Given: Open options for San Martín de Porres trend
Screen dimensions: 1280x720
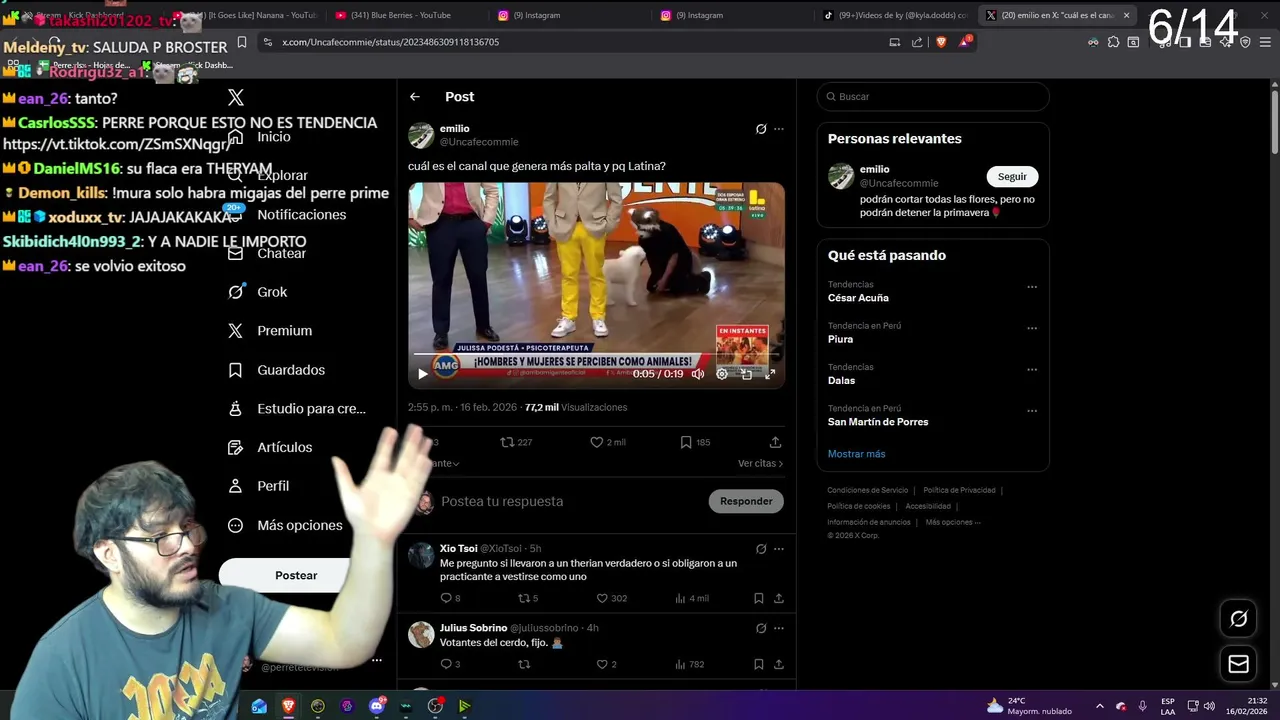Looking at the screenshot, I should coord(1032,410).
